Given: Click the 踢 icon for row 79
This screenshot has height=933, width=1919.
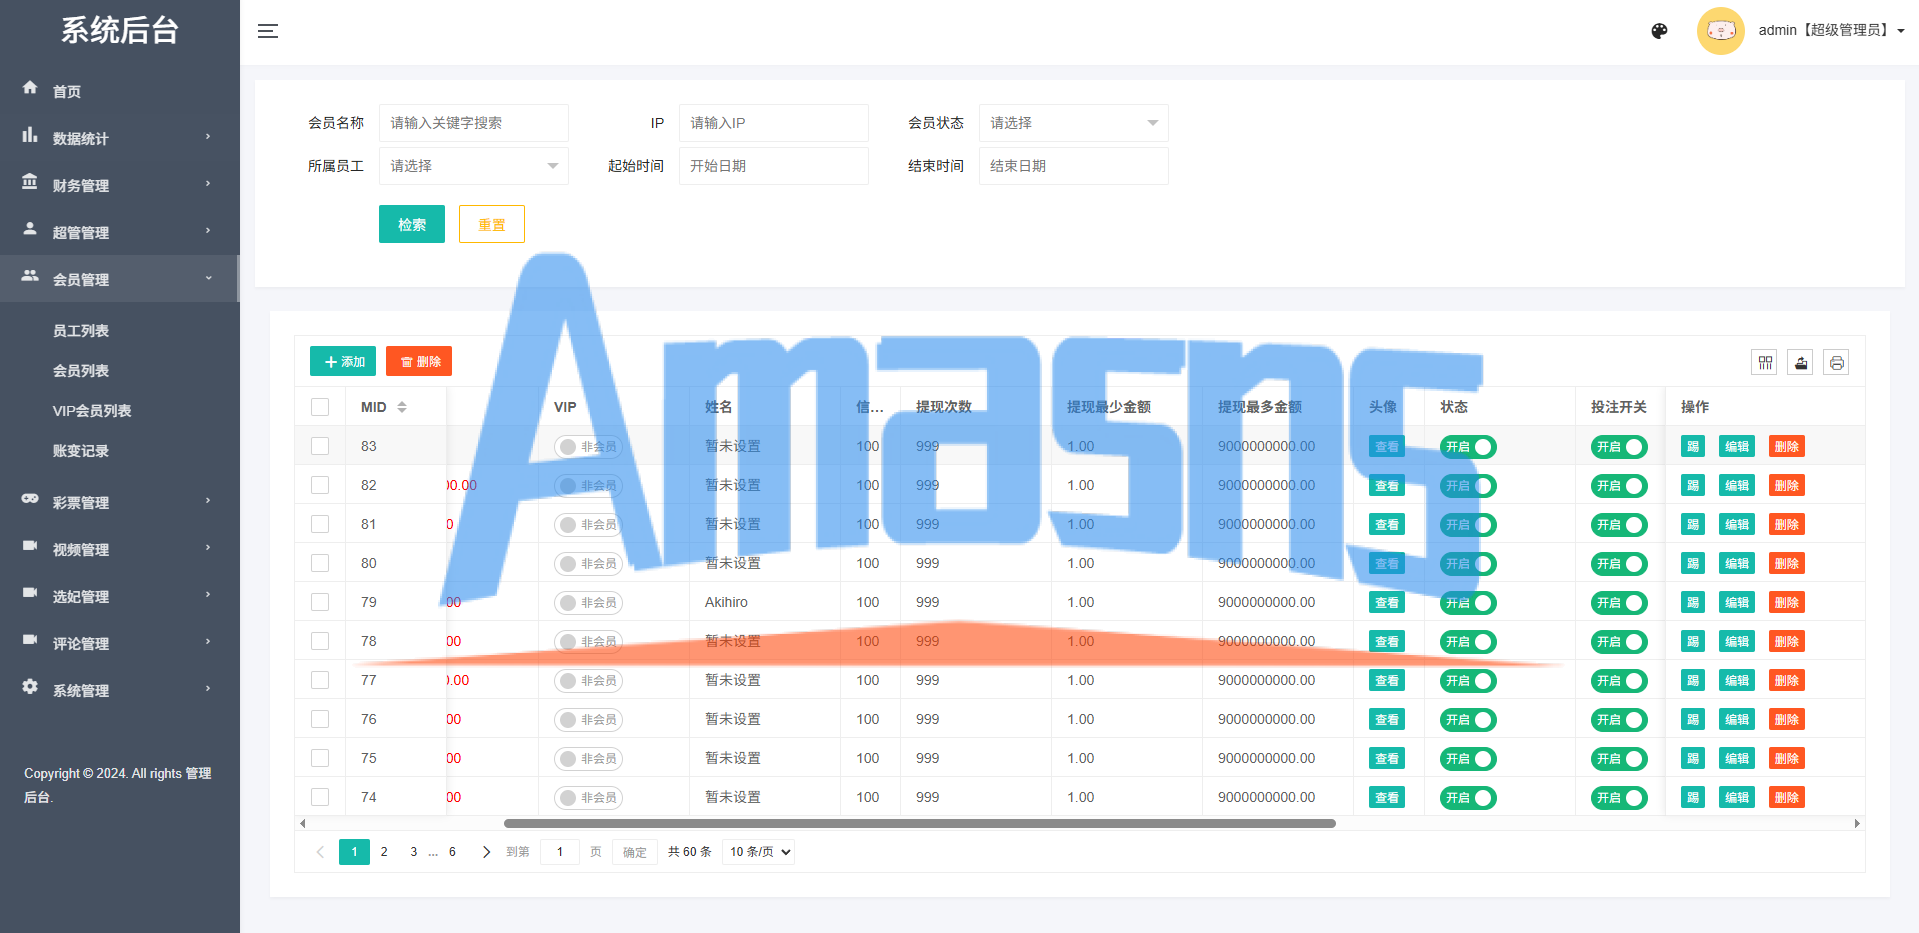Looking at the screenshot, I should [1693, 603].
